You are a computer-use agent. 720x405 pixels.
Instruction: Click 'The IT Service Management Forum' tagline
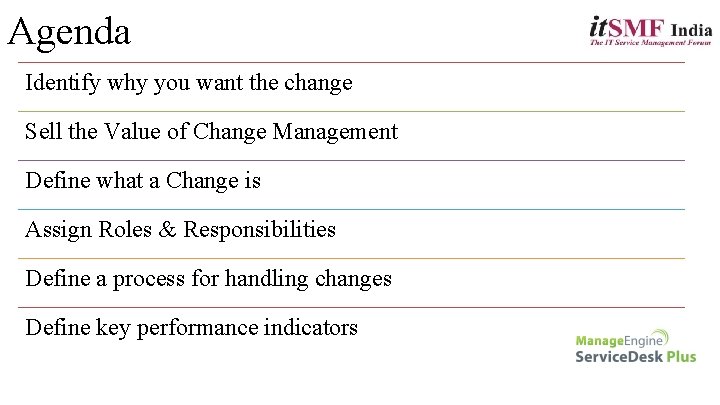[x=651, y=43]
